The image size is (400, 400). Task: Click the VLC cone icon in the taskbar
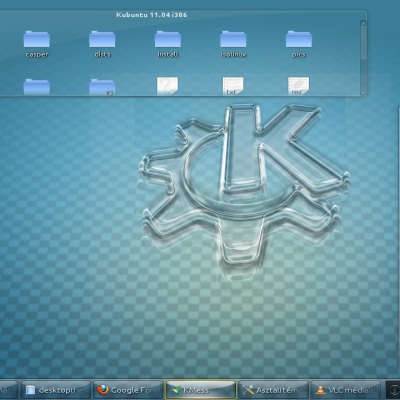(x=320, y=390)
